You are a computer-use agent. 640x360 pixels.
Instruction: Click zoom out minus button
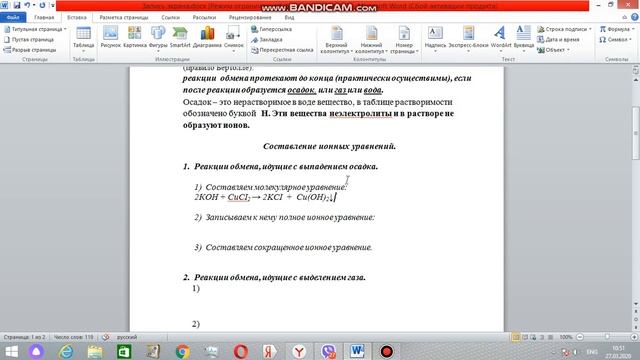pos(580,337)
